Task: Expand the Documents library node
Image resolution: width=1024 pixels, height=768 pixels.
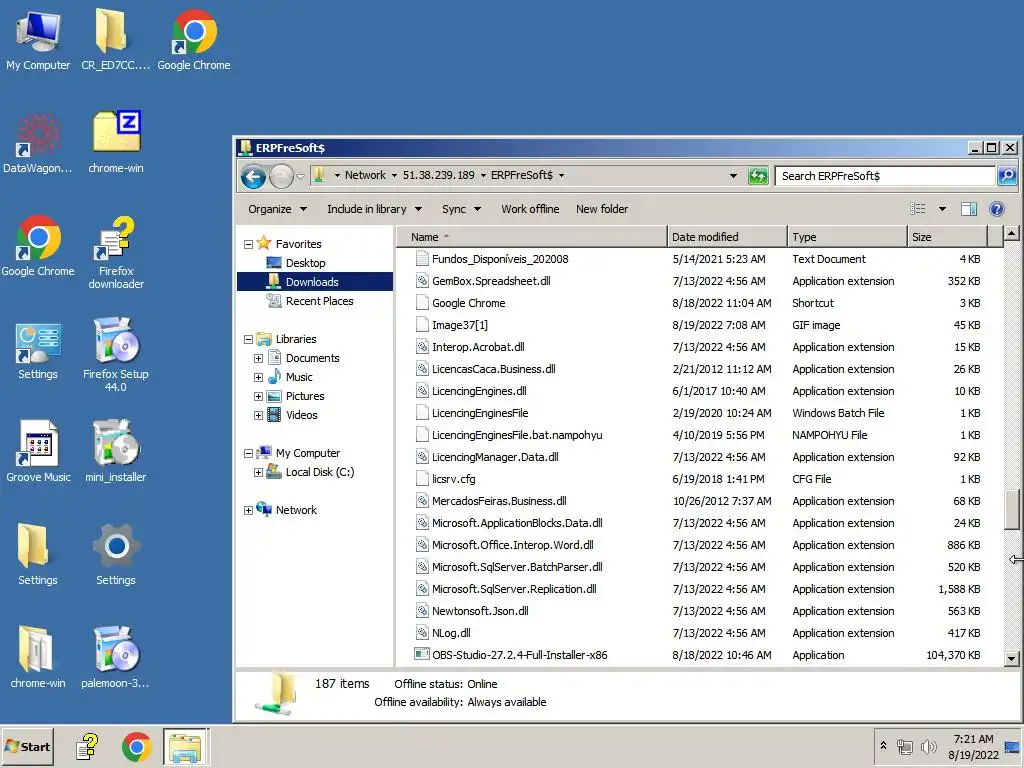Action: (x=259, y=359)
